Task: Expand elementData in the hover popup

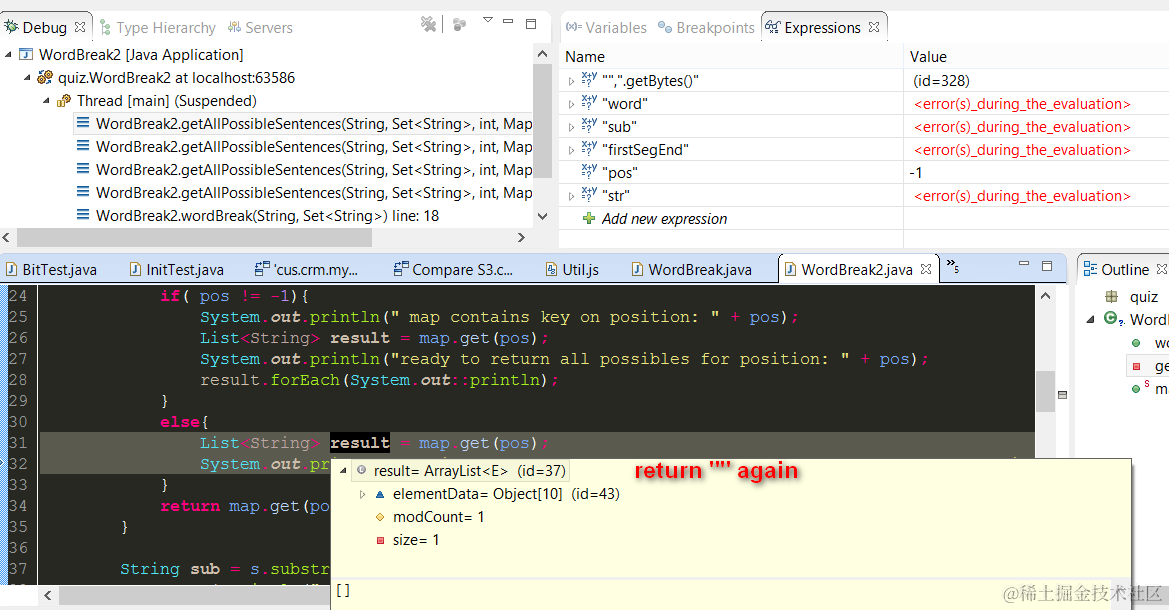Action: coord(362,494)
